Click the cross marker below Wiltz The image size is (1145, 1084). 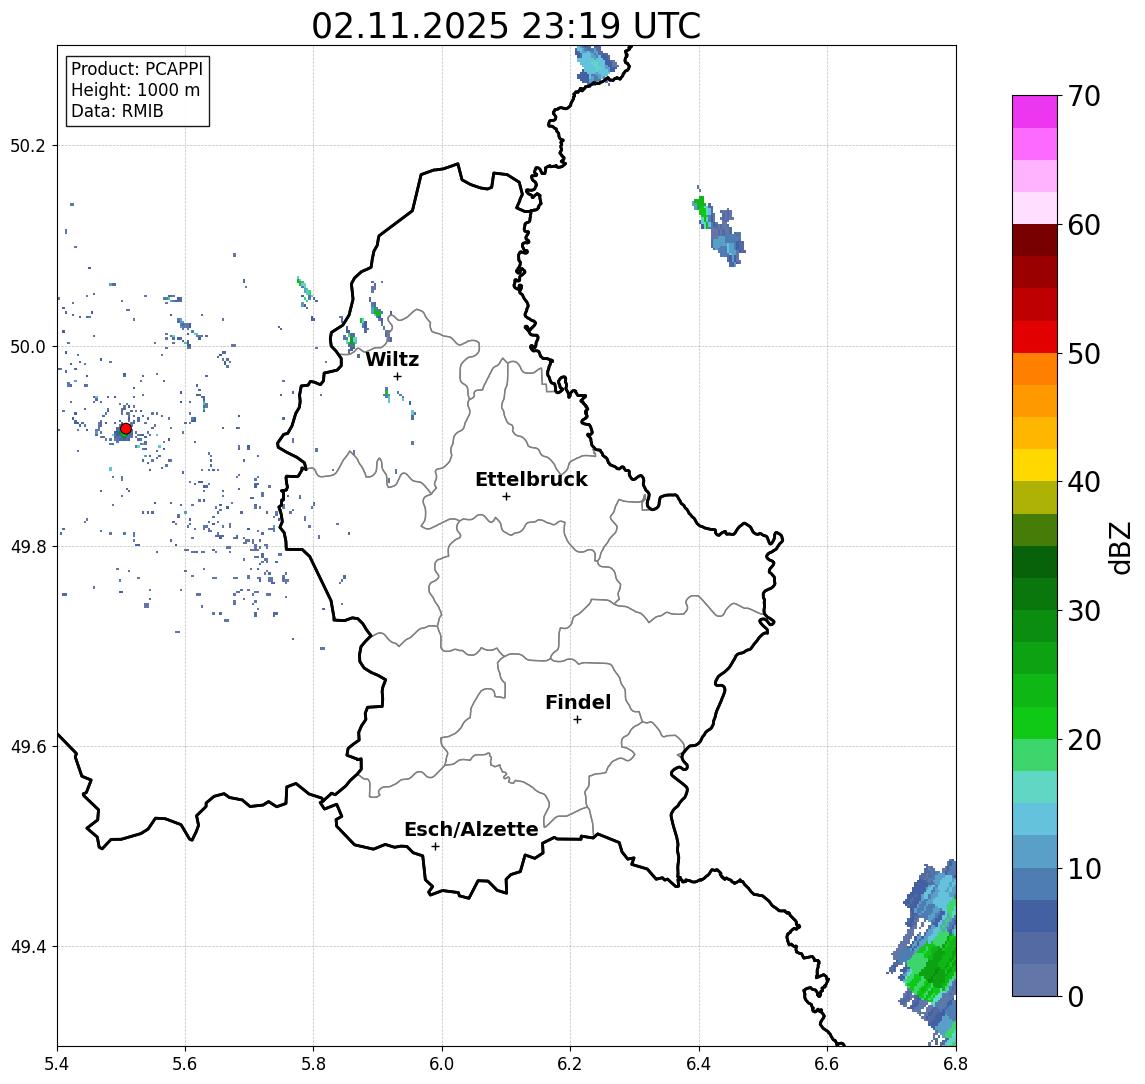pyautogui.click(x=397, y=376)
